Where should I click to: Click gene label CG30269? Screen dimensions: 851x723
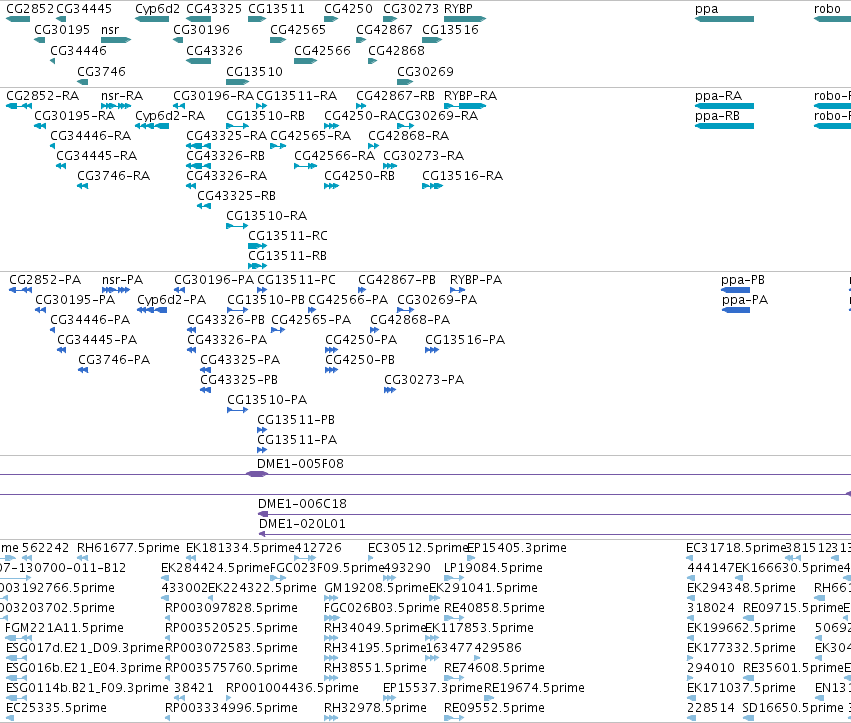[x=426, y=72]
